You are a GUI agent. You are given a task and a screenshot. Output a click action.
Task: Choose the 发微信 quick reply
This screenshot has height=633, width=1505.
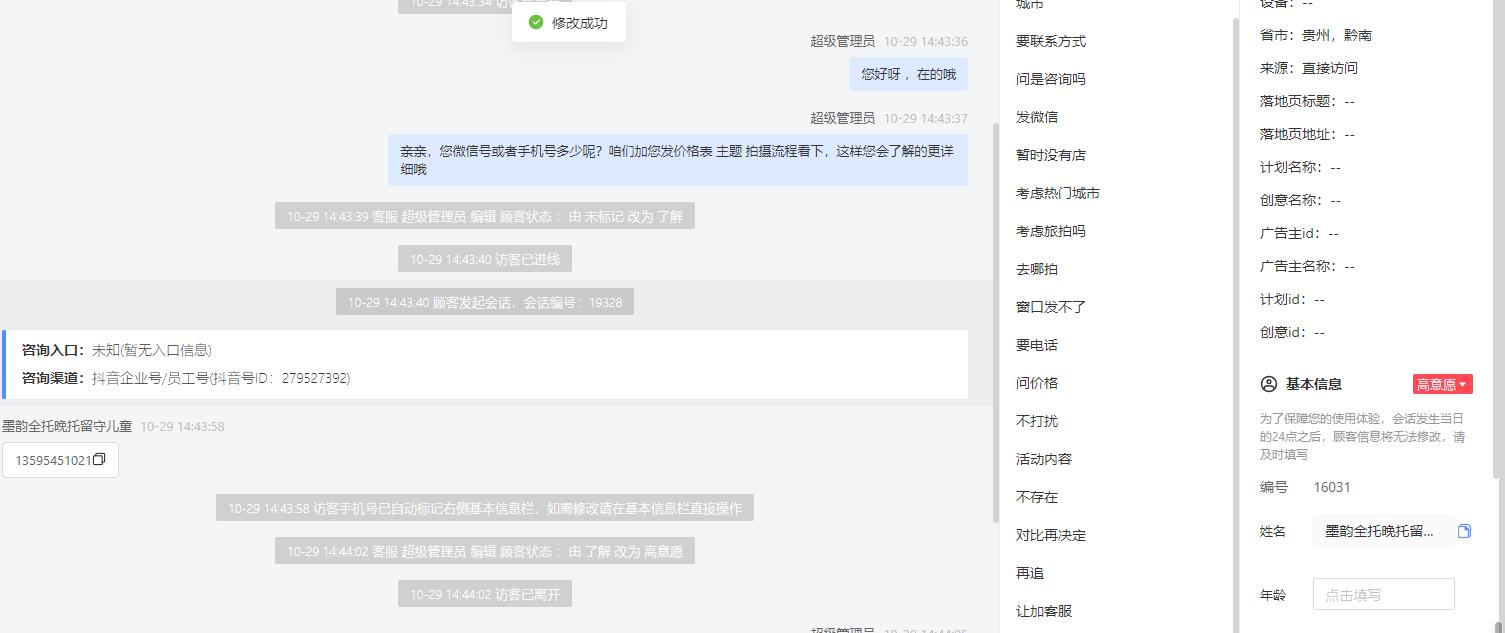(1037, 117)
